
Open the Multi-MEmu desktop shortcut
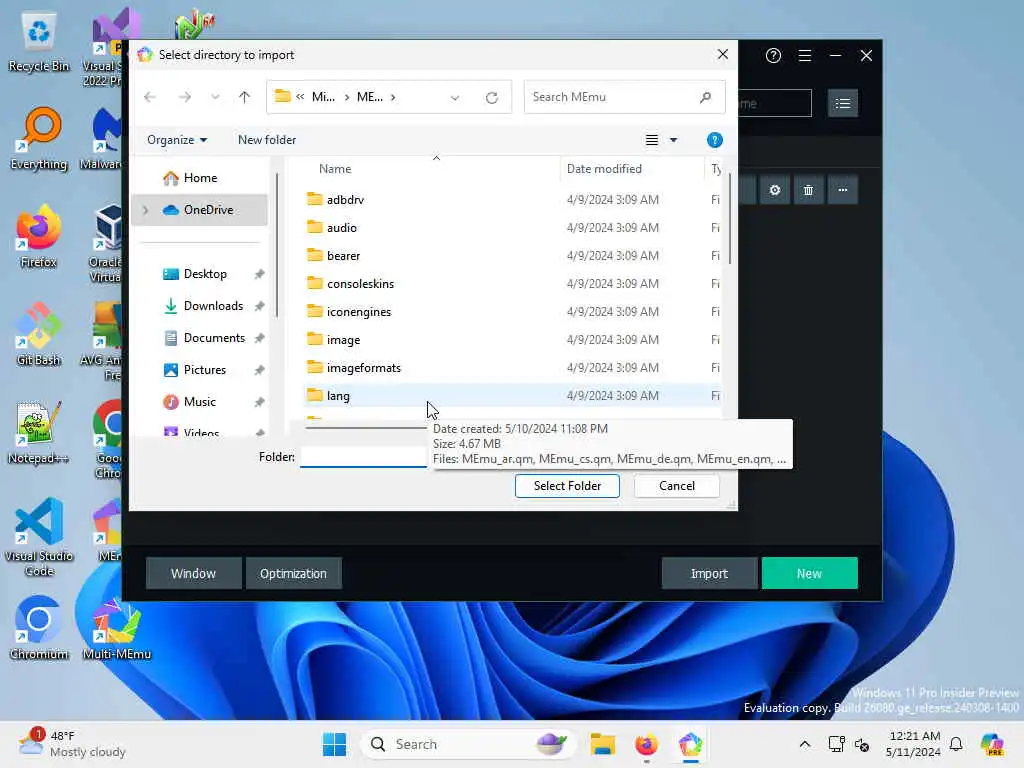117,628
